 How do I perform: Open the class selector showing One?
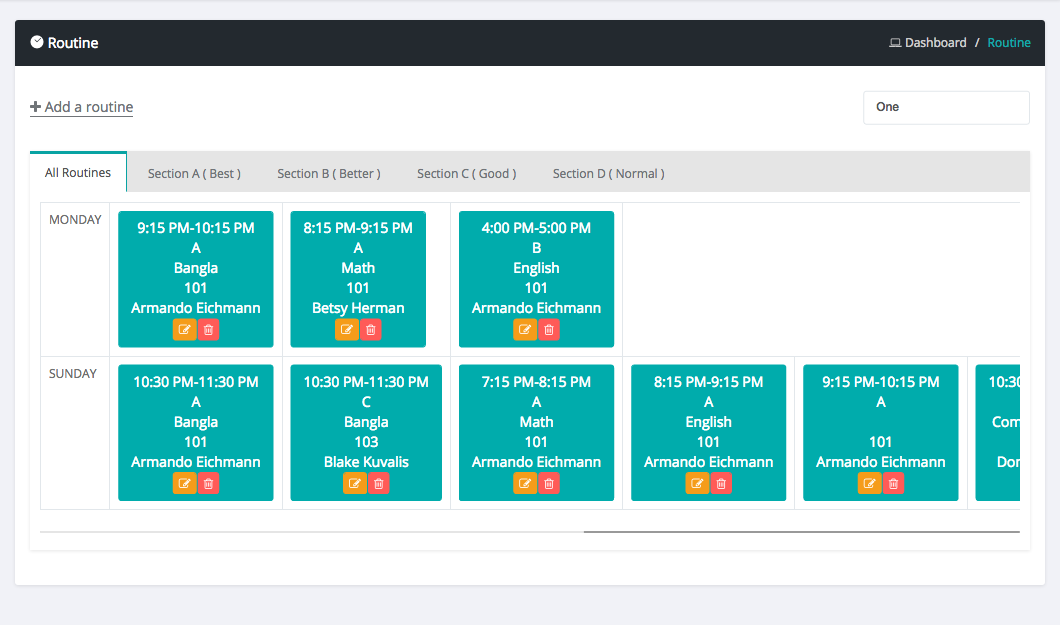pyautogui.click(x=945, y=108)
